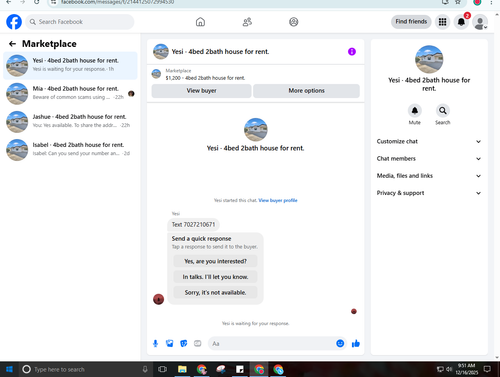The image size is (500, 377).
Task: Open the emoji picker in message box
Action: pos(340,343)
